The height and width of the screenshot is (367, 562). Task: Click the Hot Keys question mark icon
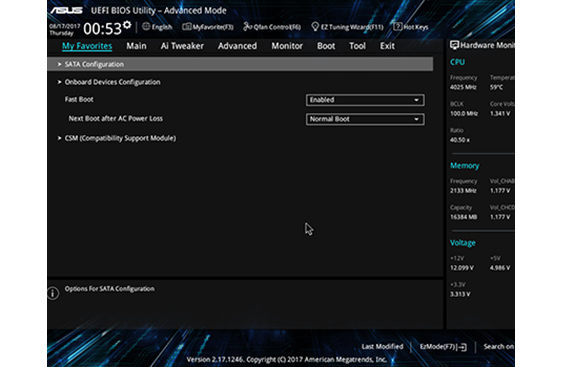(397, 27)
